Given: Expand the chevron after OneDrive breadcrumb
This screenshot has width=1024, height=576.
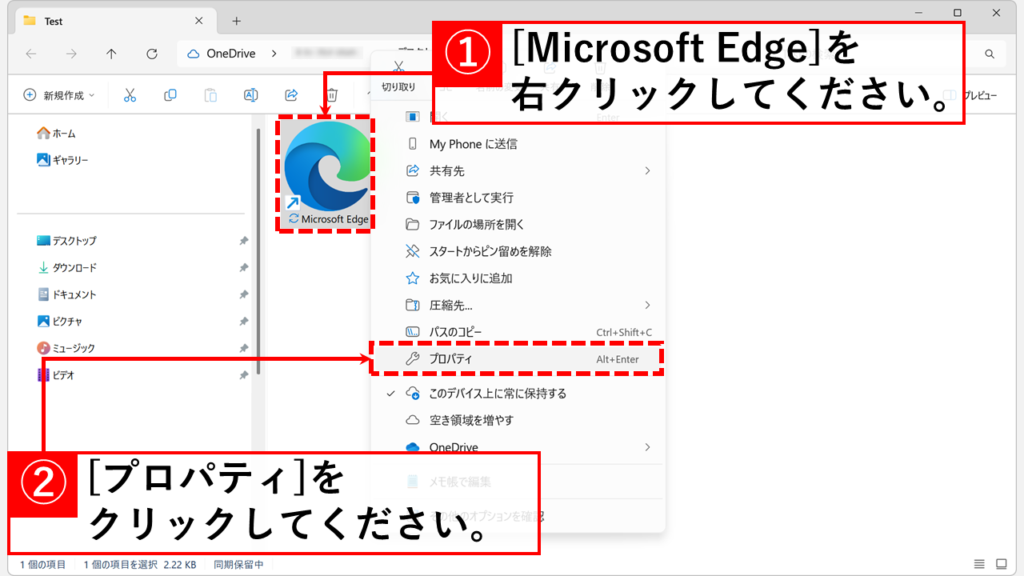Looking at the screenshot, I should click(274, 54).
